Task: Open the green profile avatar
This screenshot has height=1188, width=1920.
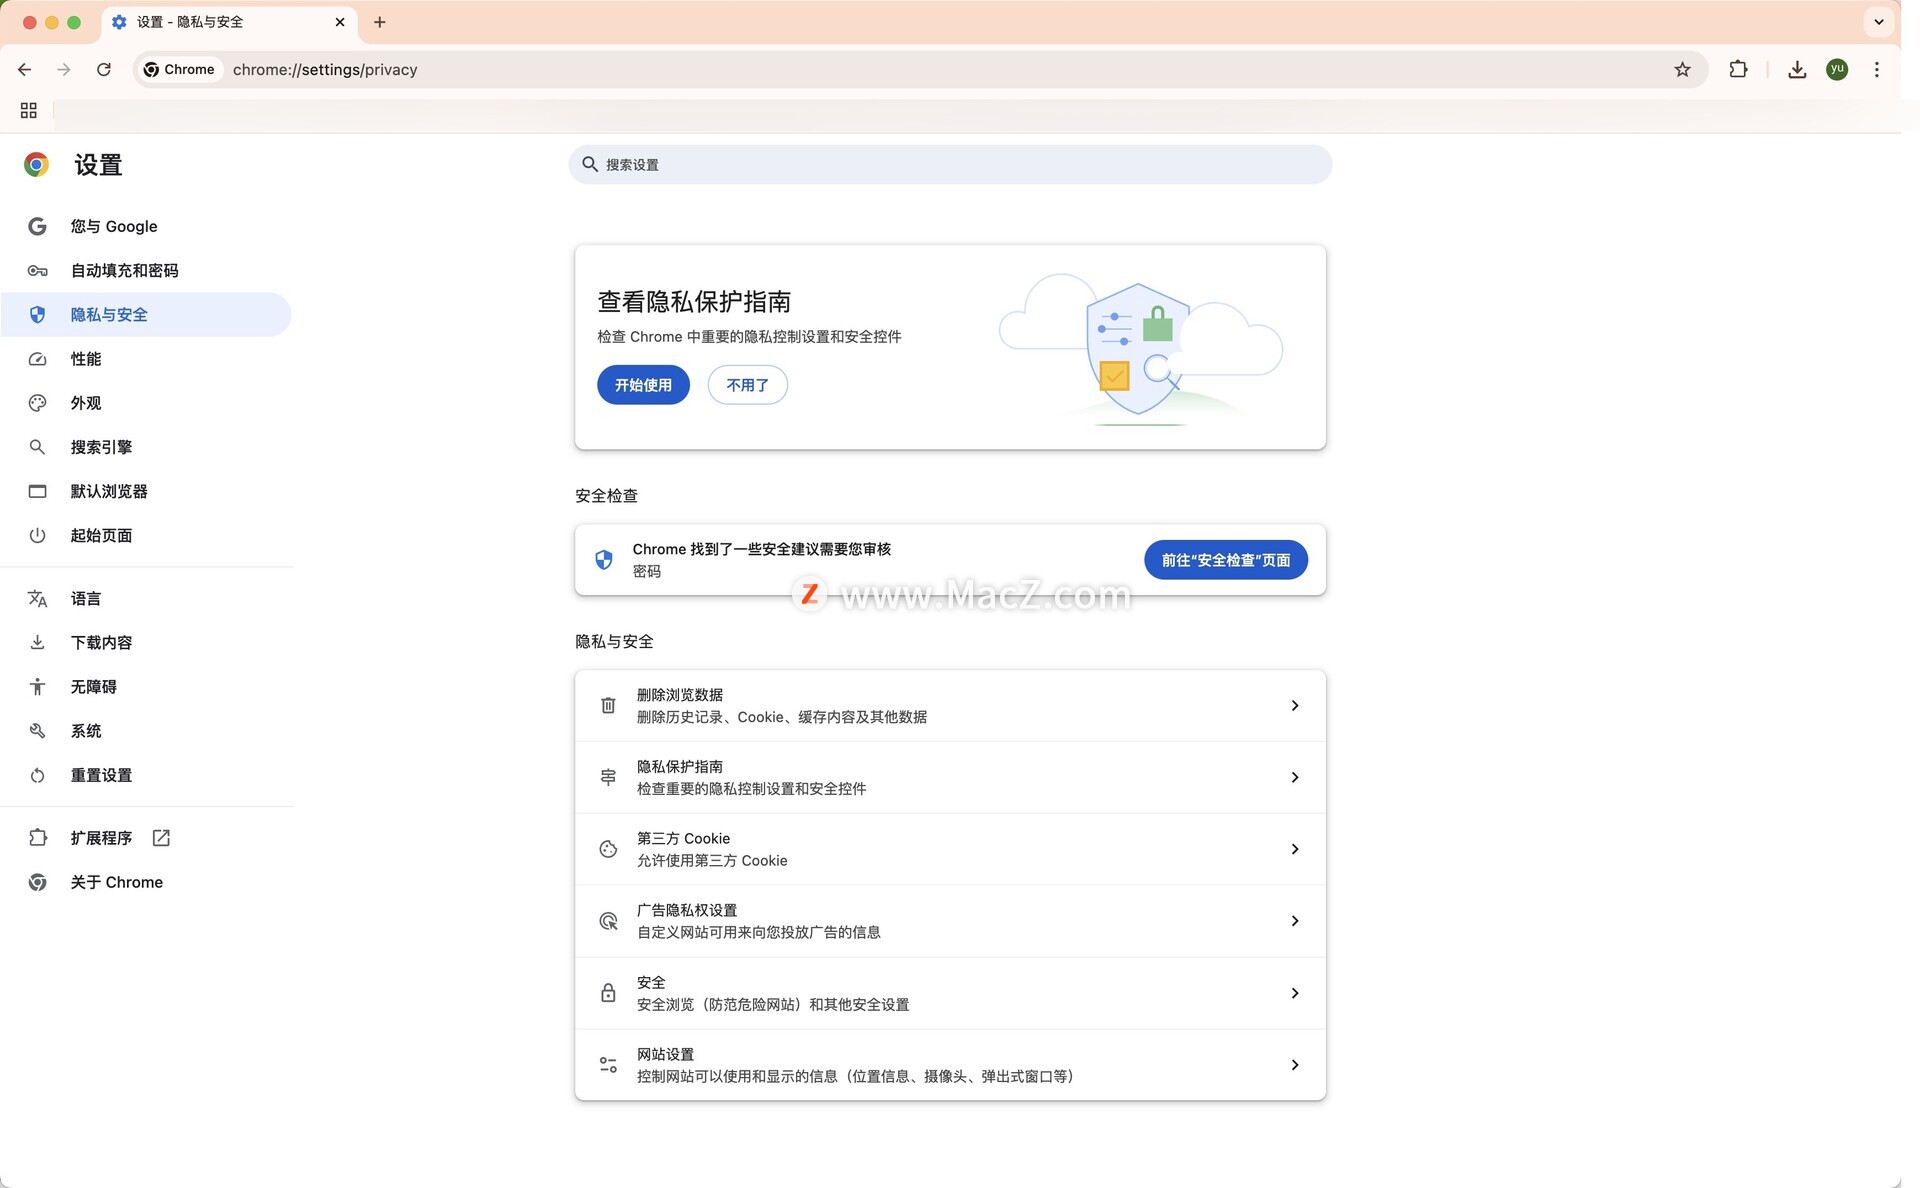Action: 1837,69
